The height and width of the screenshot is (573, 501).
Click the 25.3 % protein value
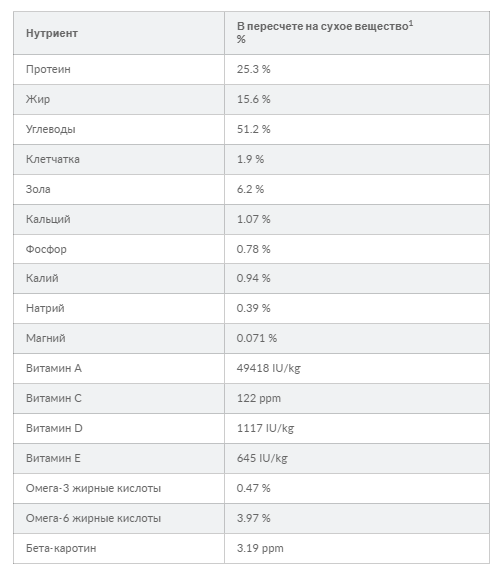[x=253, y=69]
